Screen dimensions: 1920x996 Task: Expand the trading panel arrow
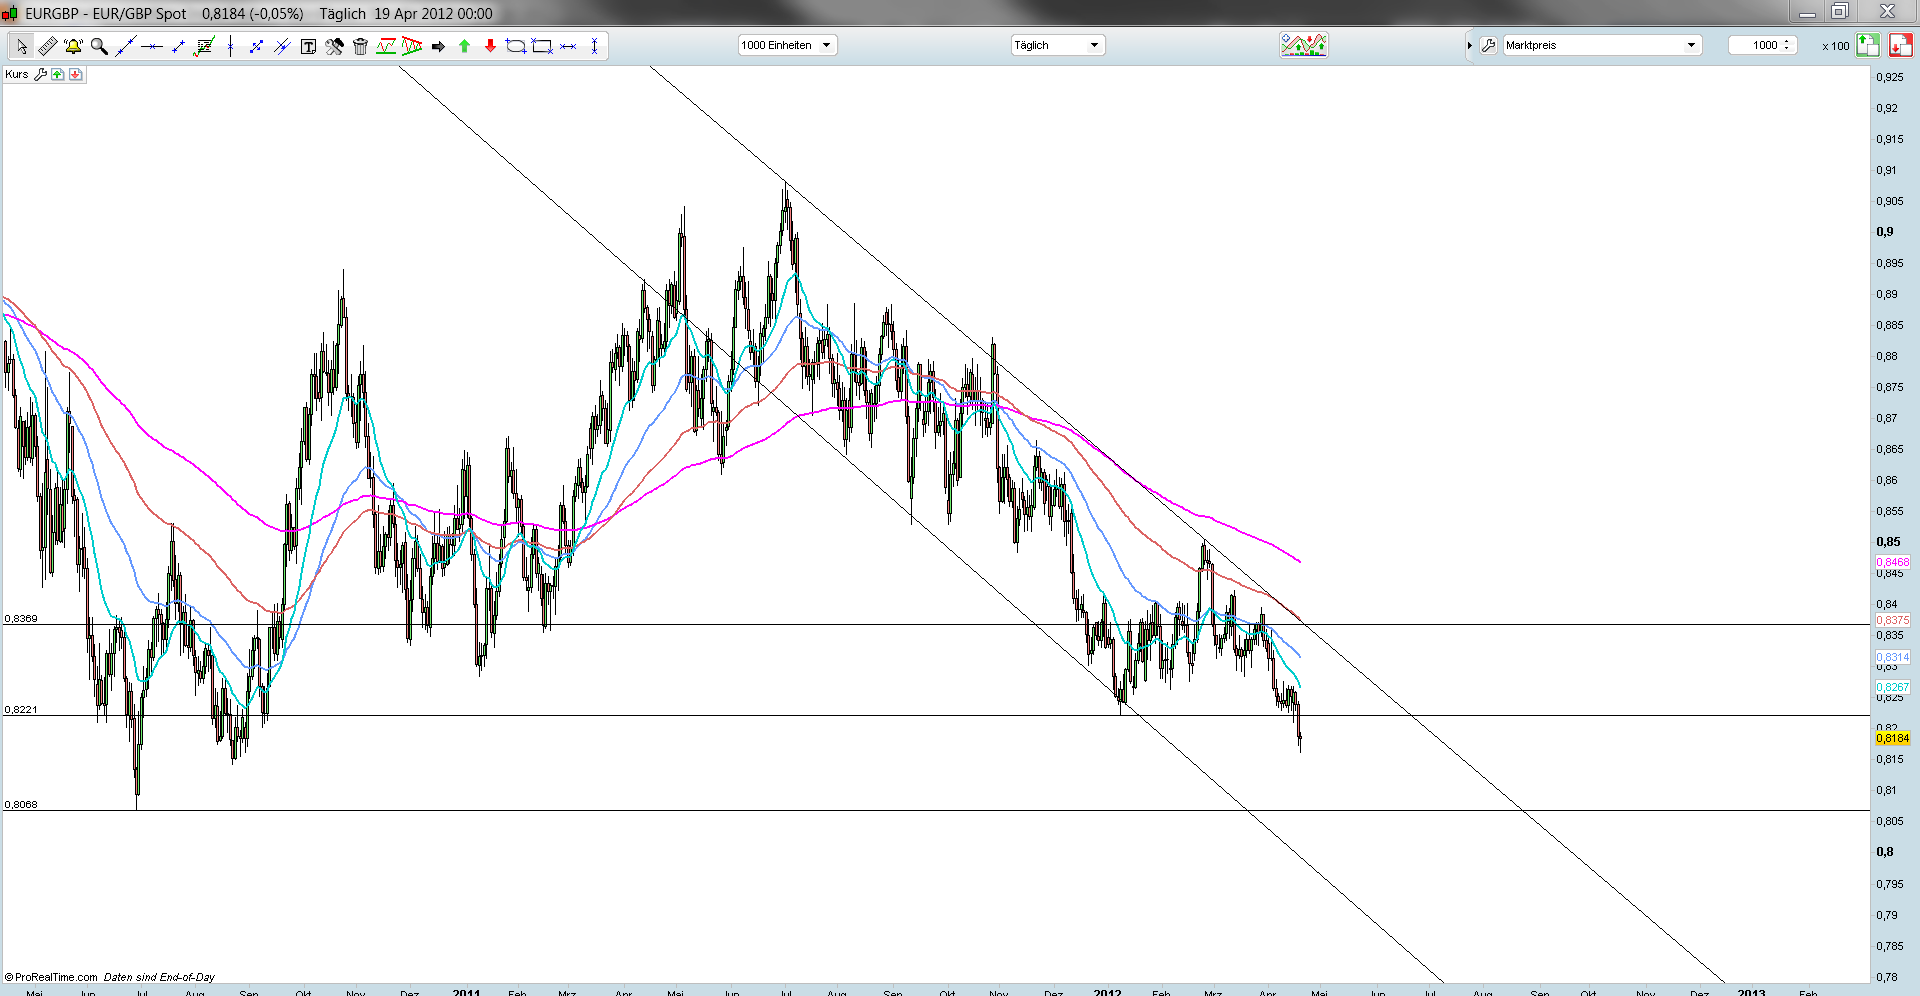click(x=1469, y=45)
